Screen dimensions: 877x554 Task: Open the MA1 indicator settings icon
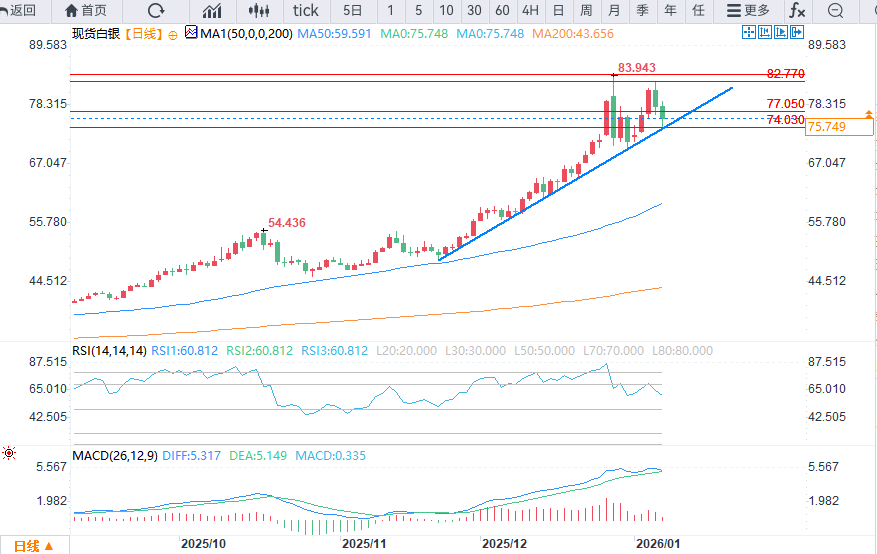coord(191,33)
